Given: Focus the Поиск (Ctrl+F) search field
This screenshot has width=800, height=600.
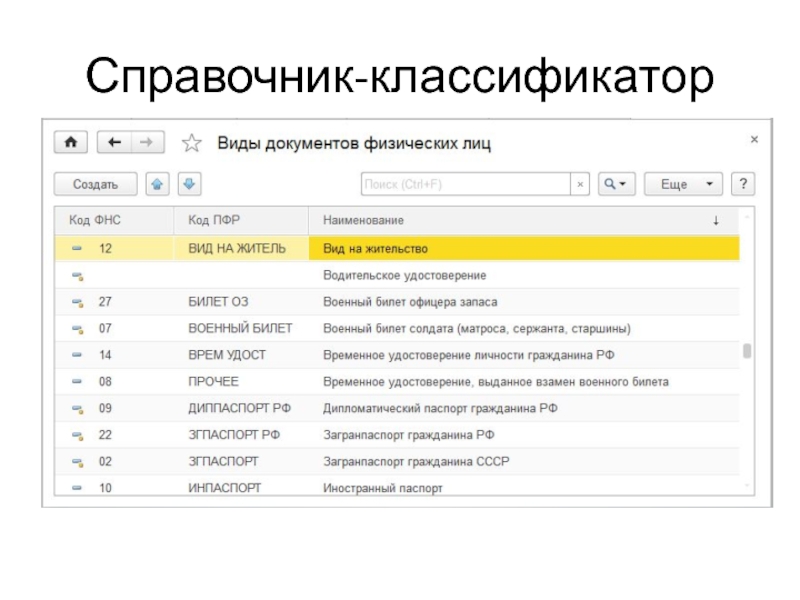Looking at the screenshot, I should (x=464, y=185).
